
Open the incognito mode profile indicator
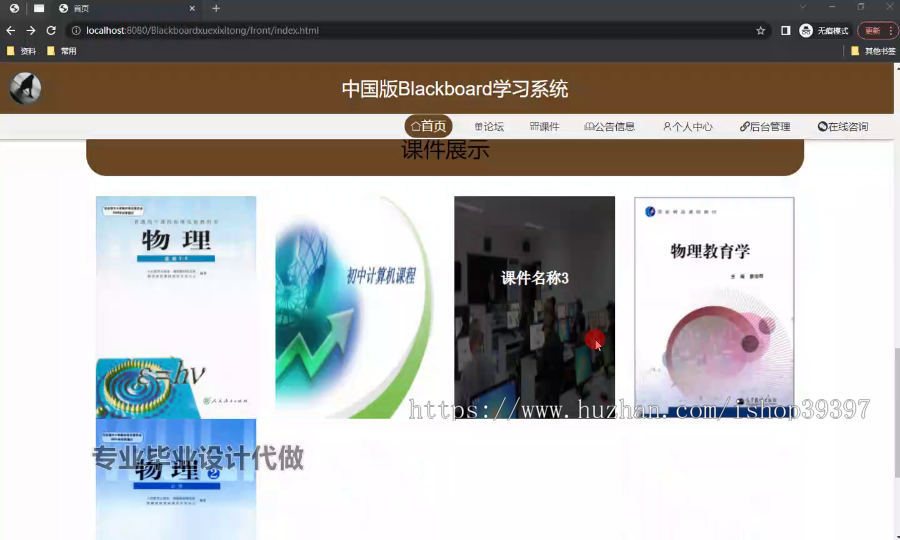(824, 30)
